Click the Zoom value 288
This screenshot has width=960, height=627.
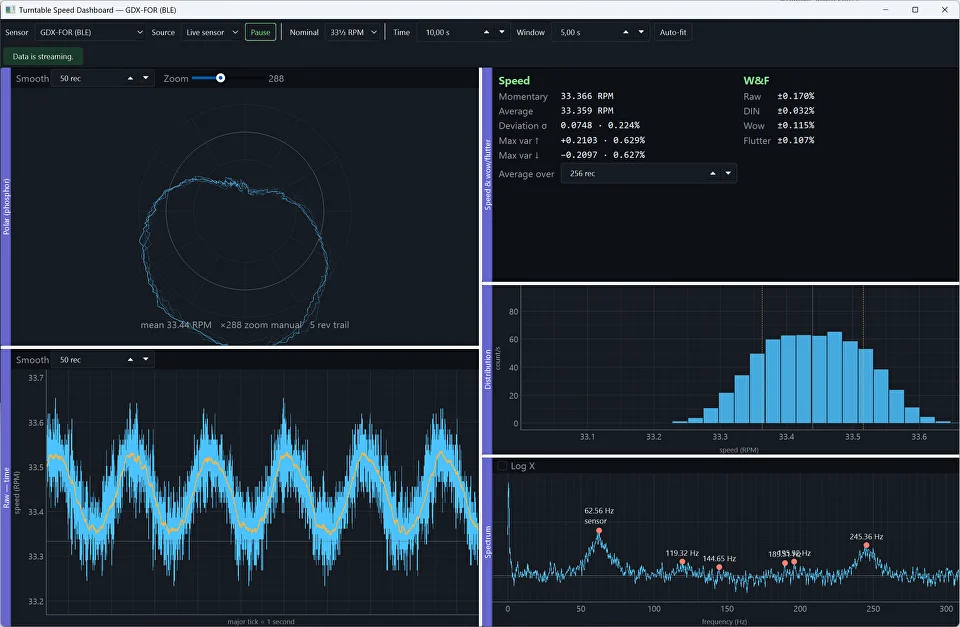[276, 78]
